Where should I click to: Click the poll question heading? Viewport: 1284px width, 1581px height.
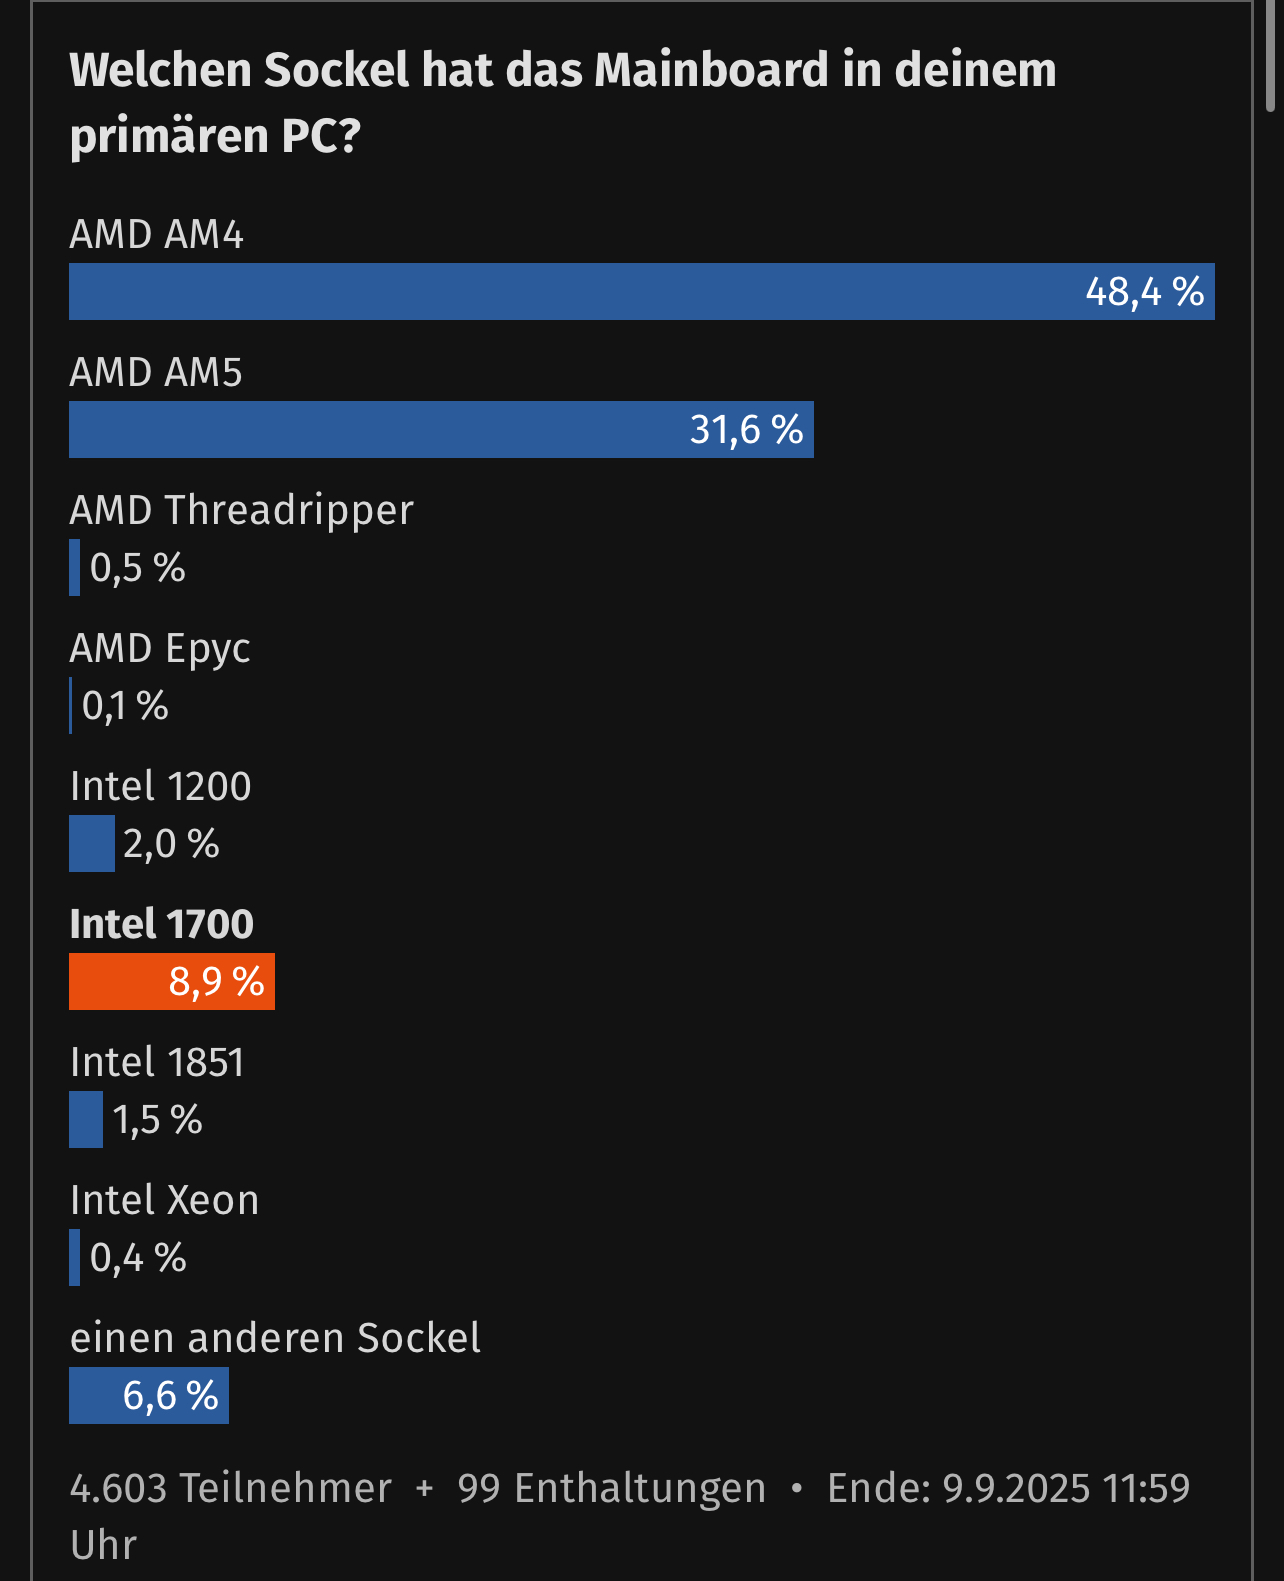[x=563, y=103]
